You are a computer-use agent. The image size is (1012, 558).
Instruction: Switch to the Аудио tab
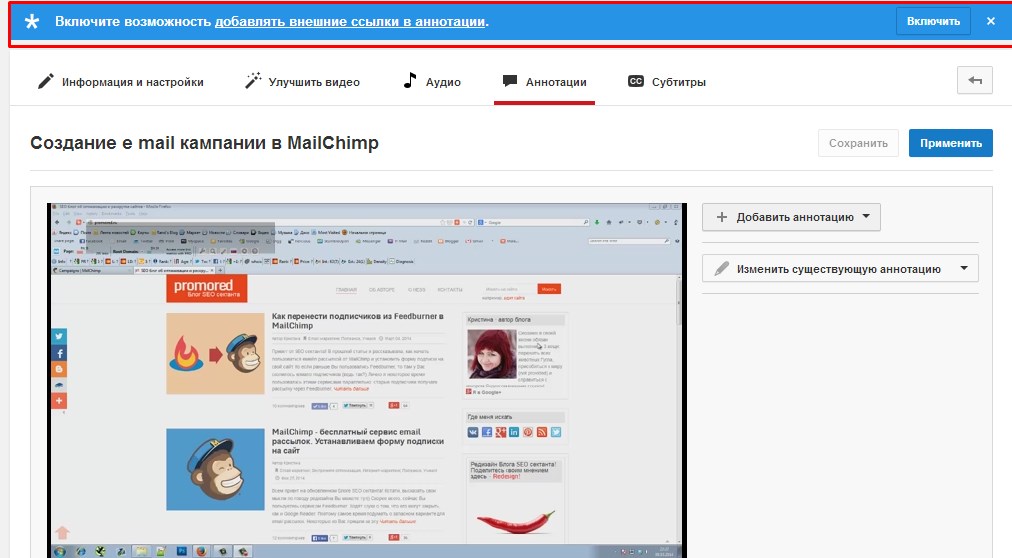(432, 82)
